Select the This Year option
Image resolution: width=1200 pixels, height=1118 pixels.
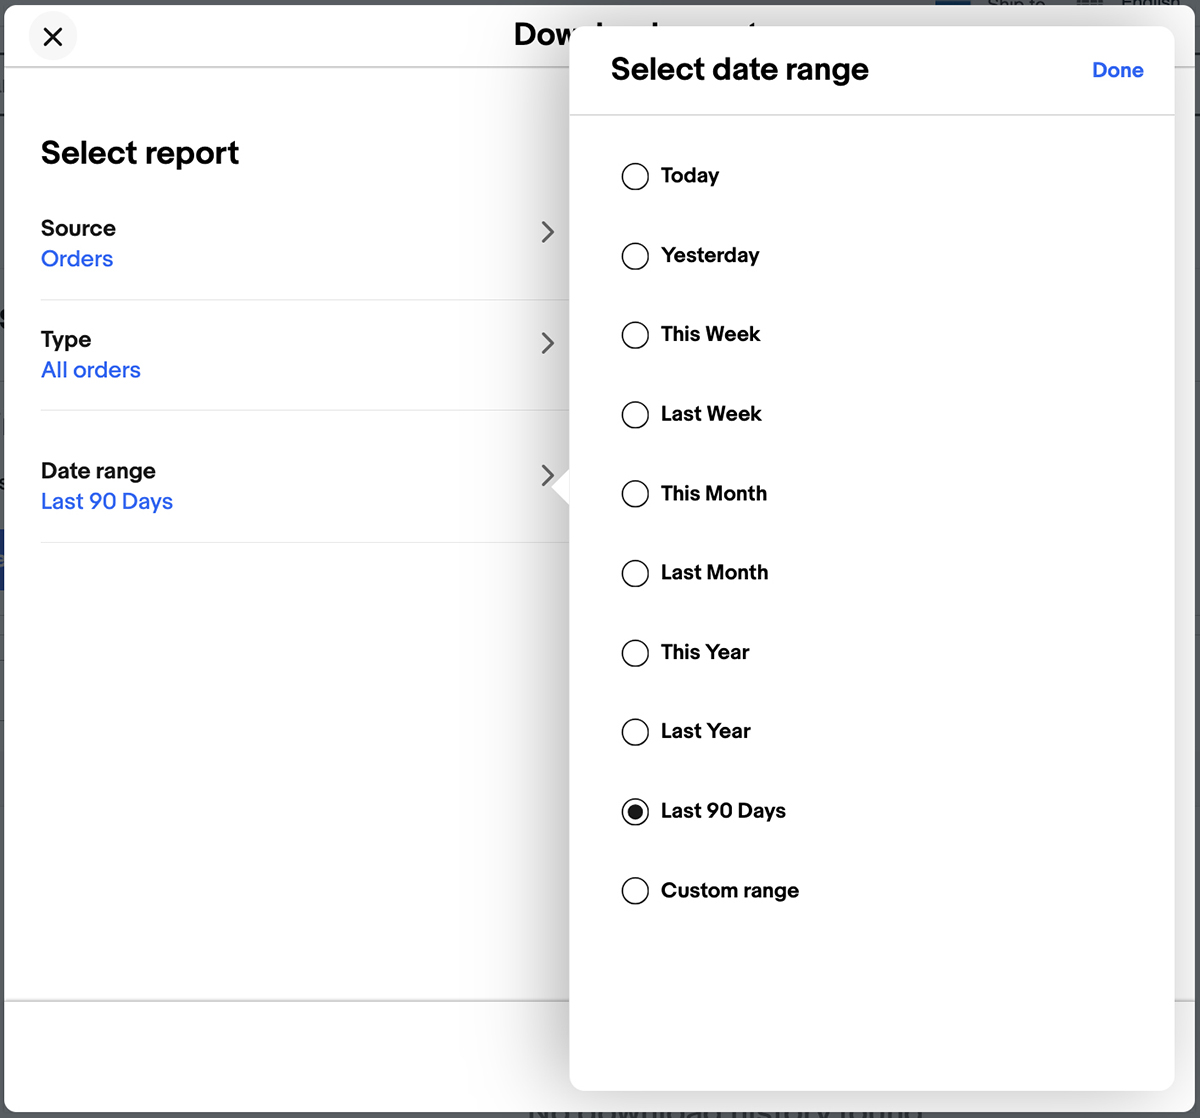(x=635, y=652)
